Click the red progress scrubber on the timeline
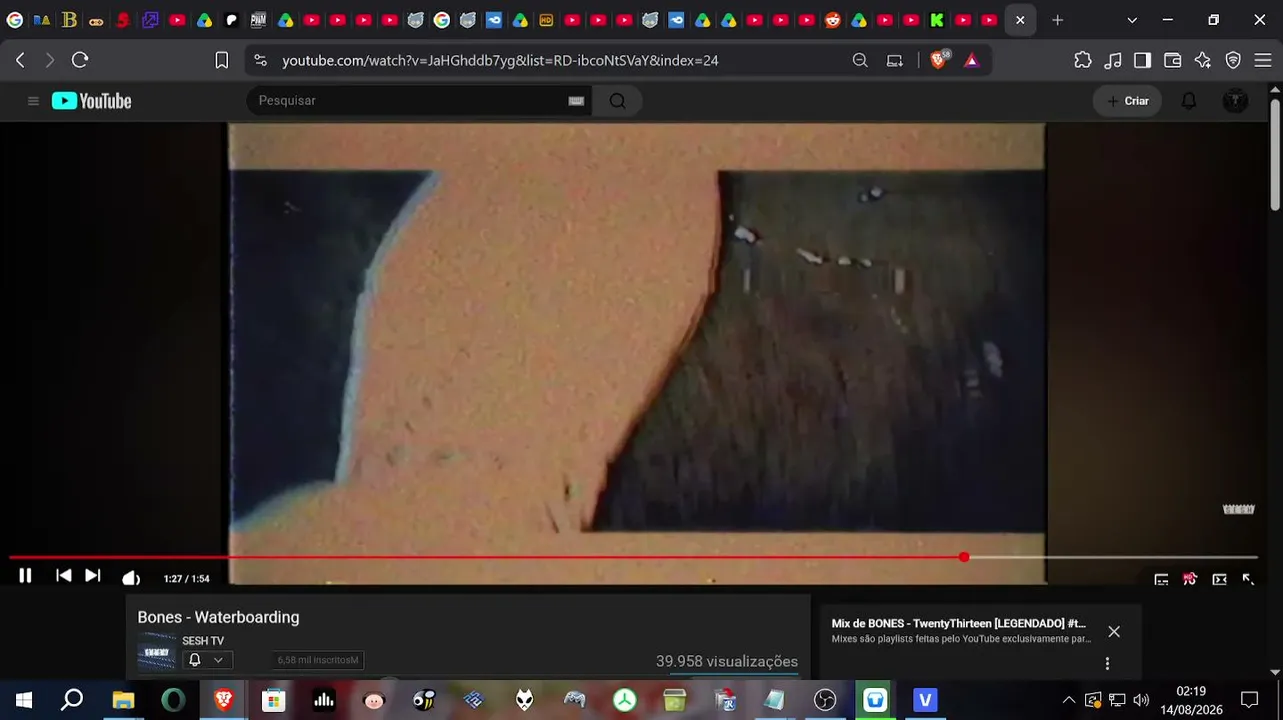Screen dimensions: 1283x720 pyautogui.click(x=964, y=557)
